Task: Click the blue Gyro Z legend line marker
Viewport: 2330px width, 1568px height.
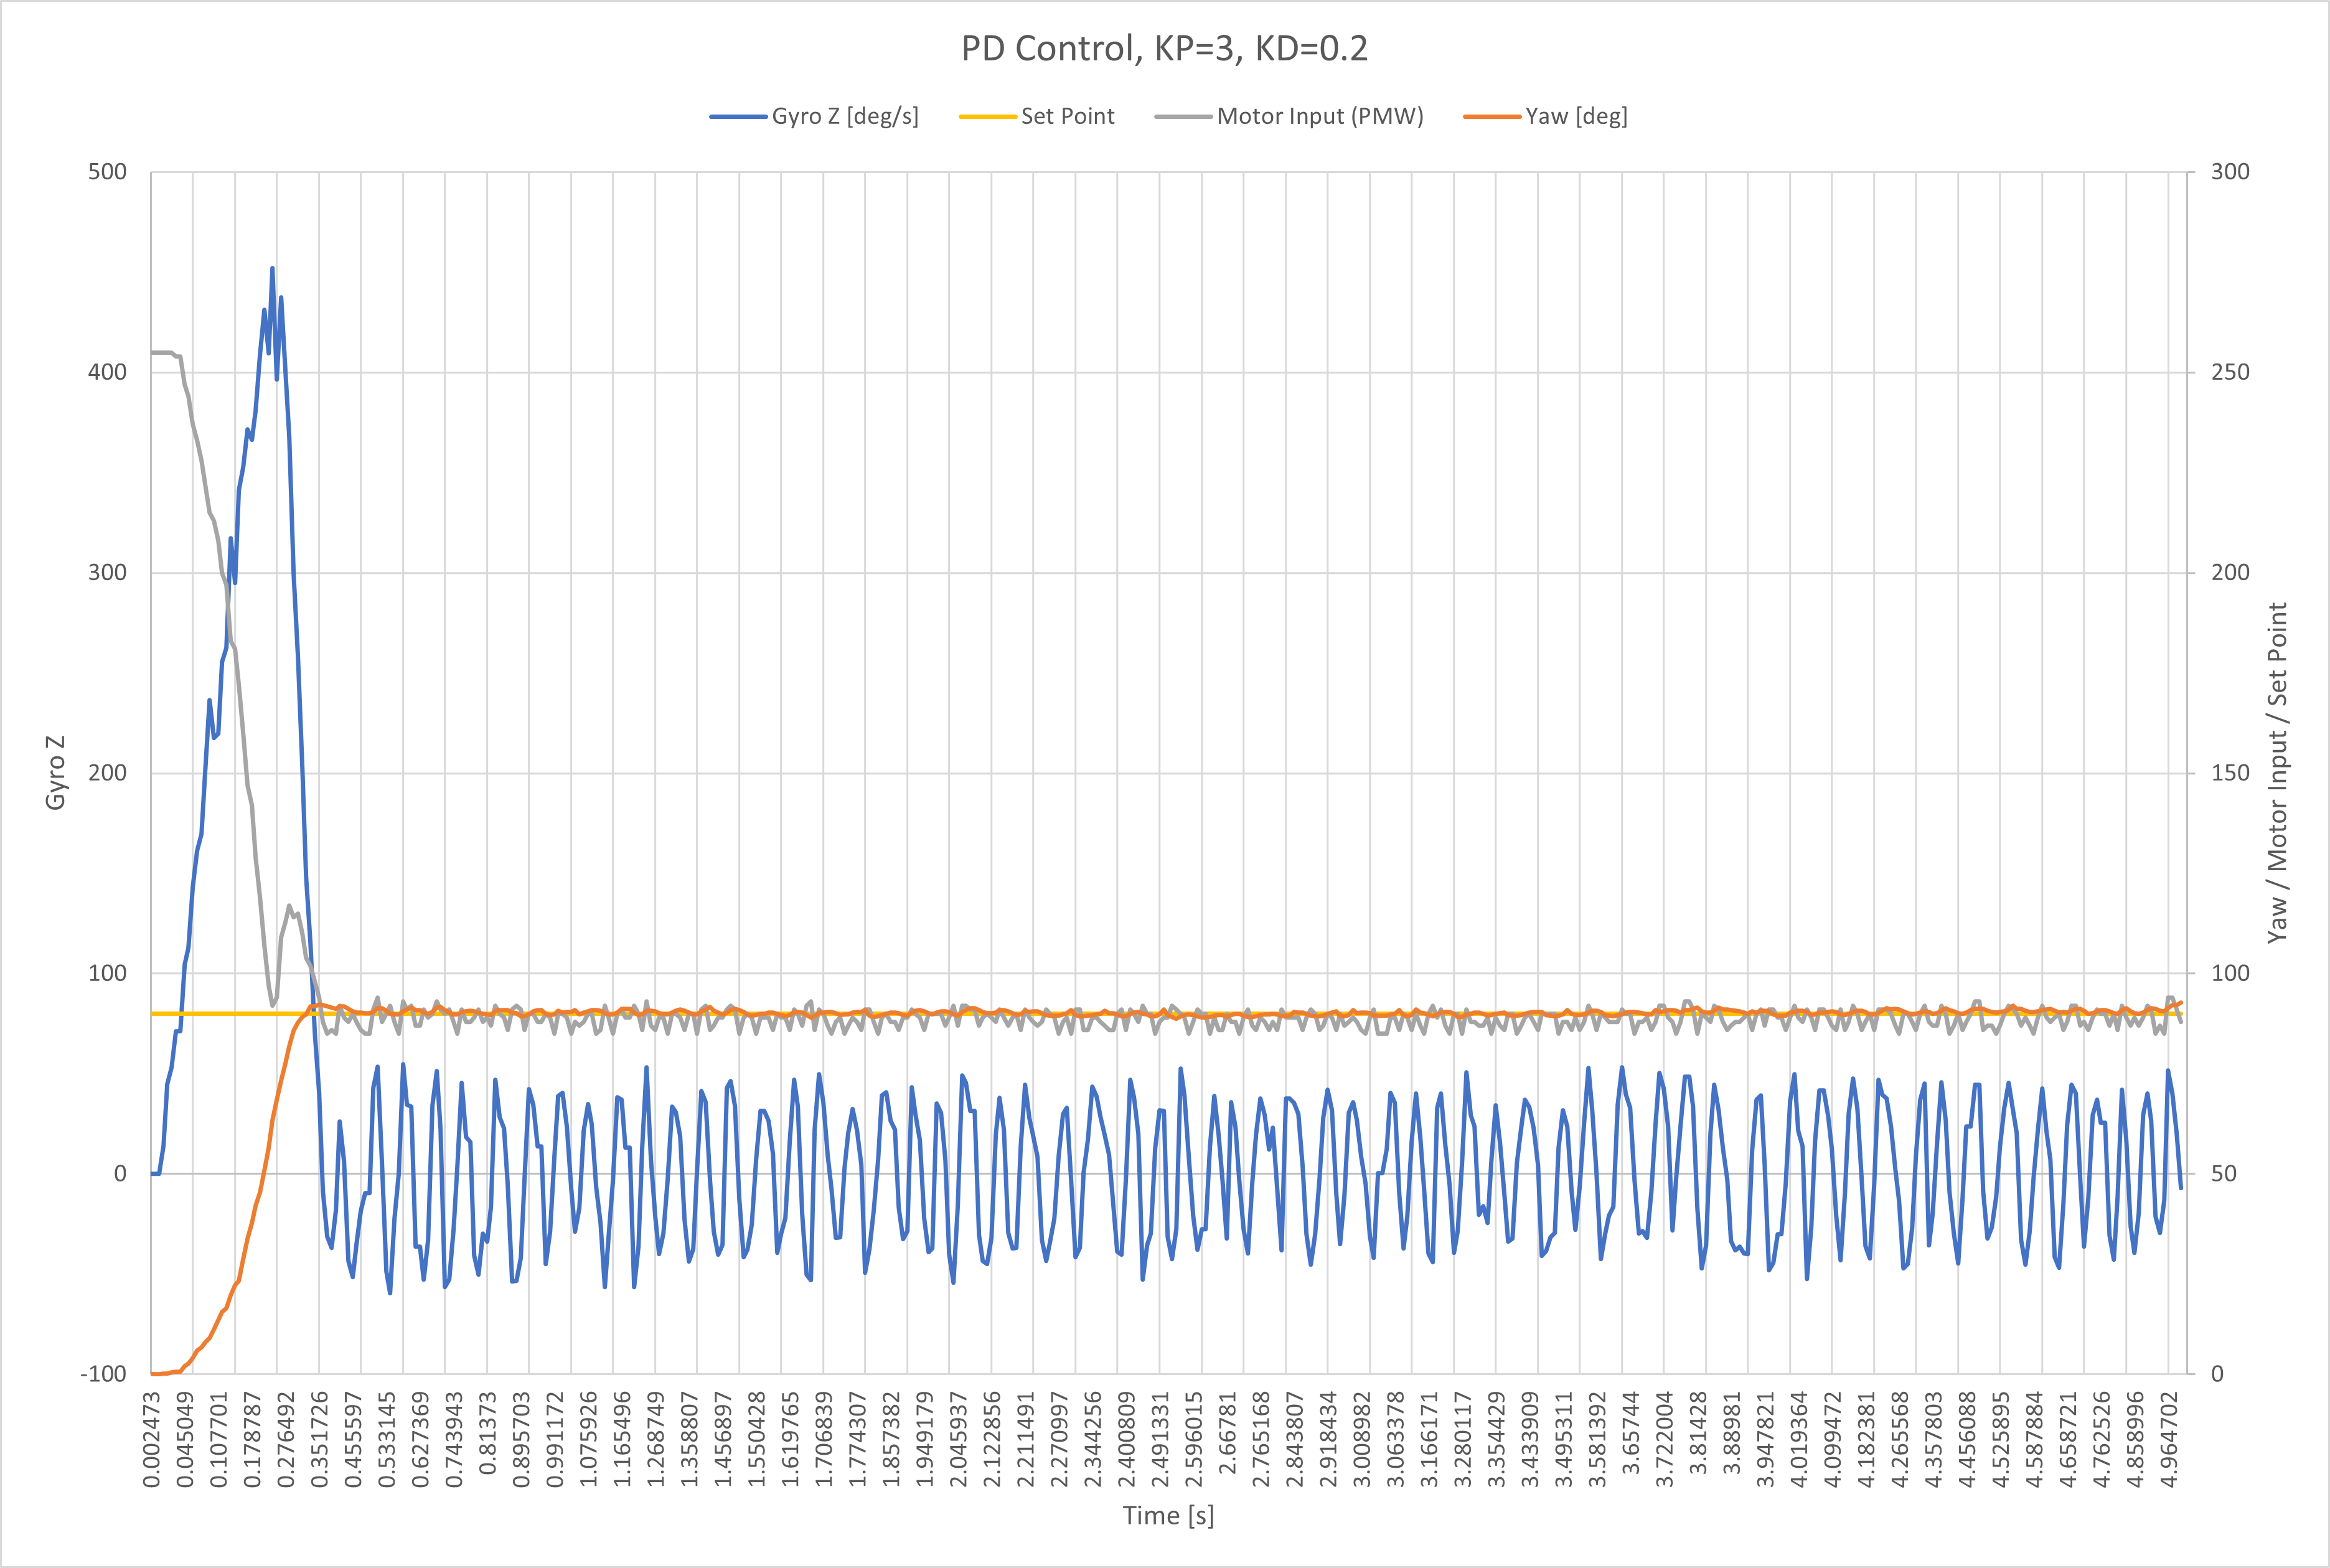Action: point(738,117)
